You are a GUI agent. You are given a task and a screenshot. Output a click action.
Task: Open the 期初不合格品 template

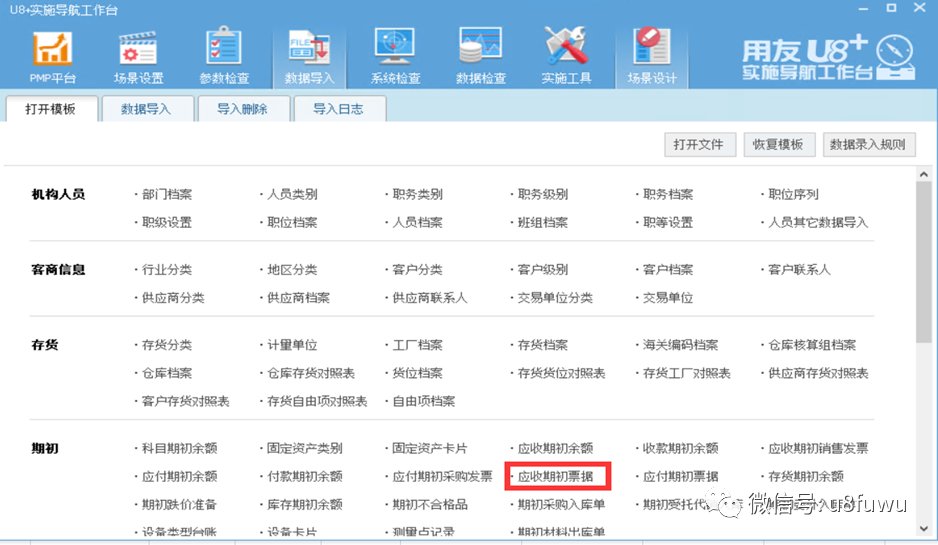[x=430, y=505]
